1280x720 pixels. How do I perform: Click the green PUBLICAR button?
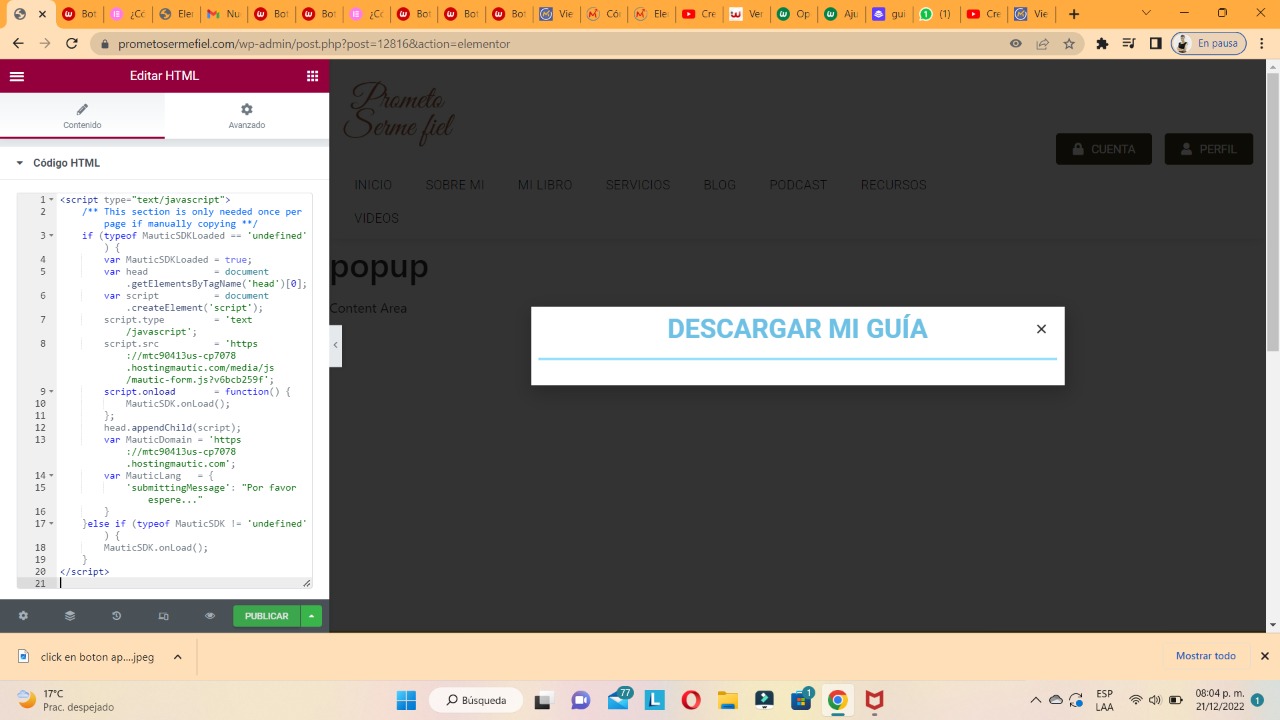point(267,616)
